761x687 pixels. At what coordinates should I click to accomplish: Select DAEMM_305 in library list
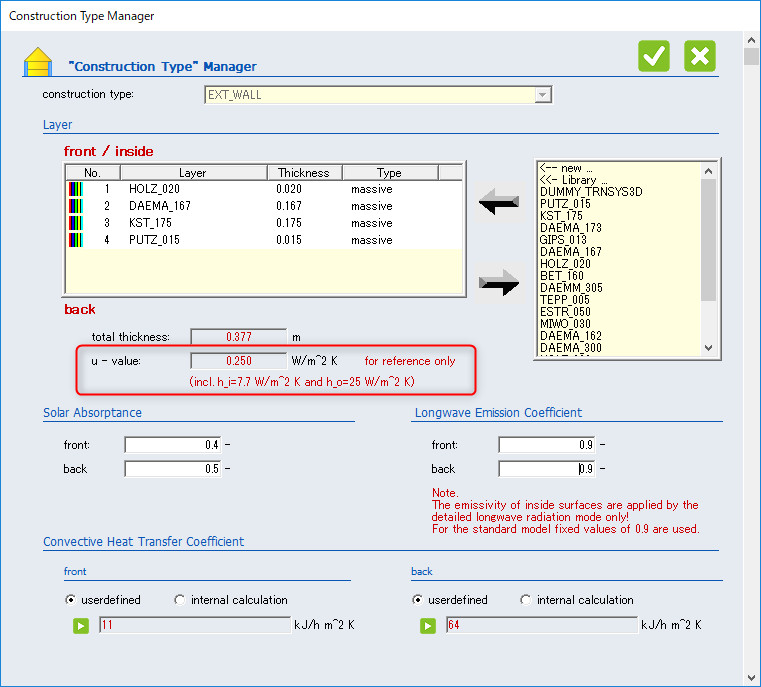pyautogui.click(x=571, y=288)
